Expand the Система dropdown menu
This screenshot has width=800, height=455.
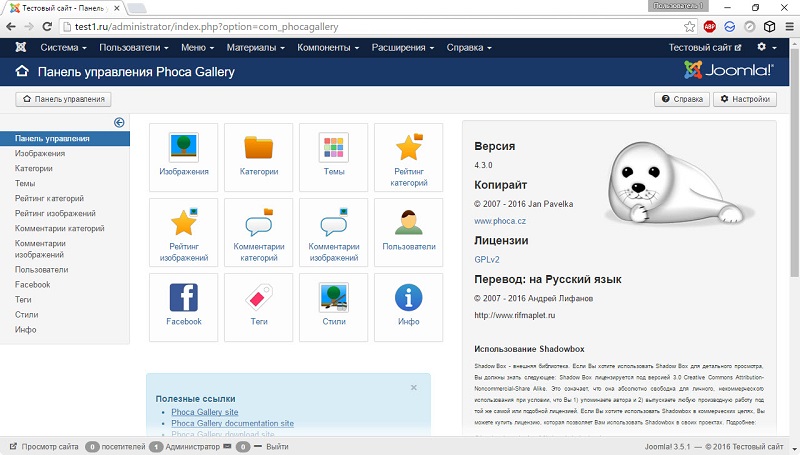tap(63, 47)
